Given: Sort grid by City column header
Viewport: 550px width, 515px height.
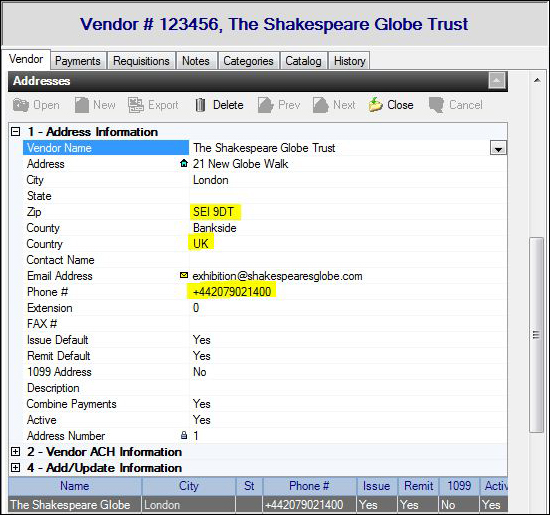Looking at the screenshot, I should pyautogui.click(x=189, y=486).
